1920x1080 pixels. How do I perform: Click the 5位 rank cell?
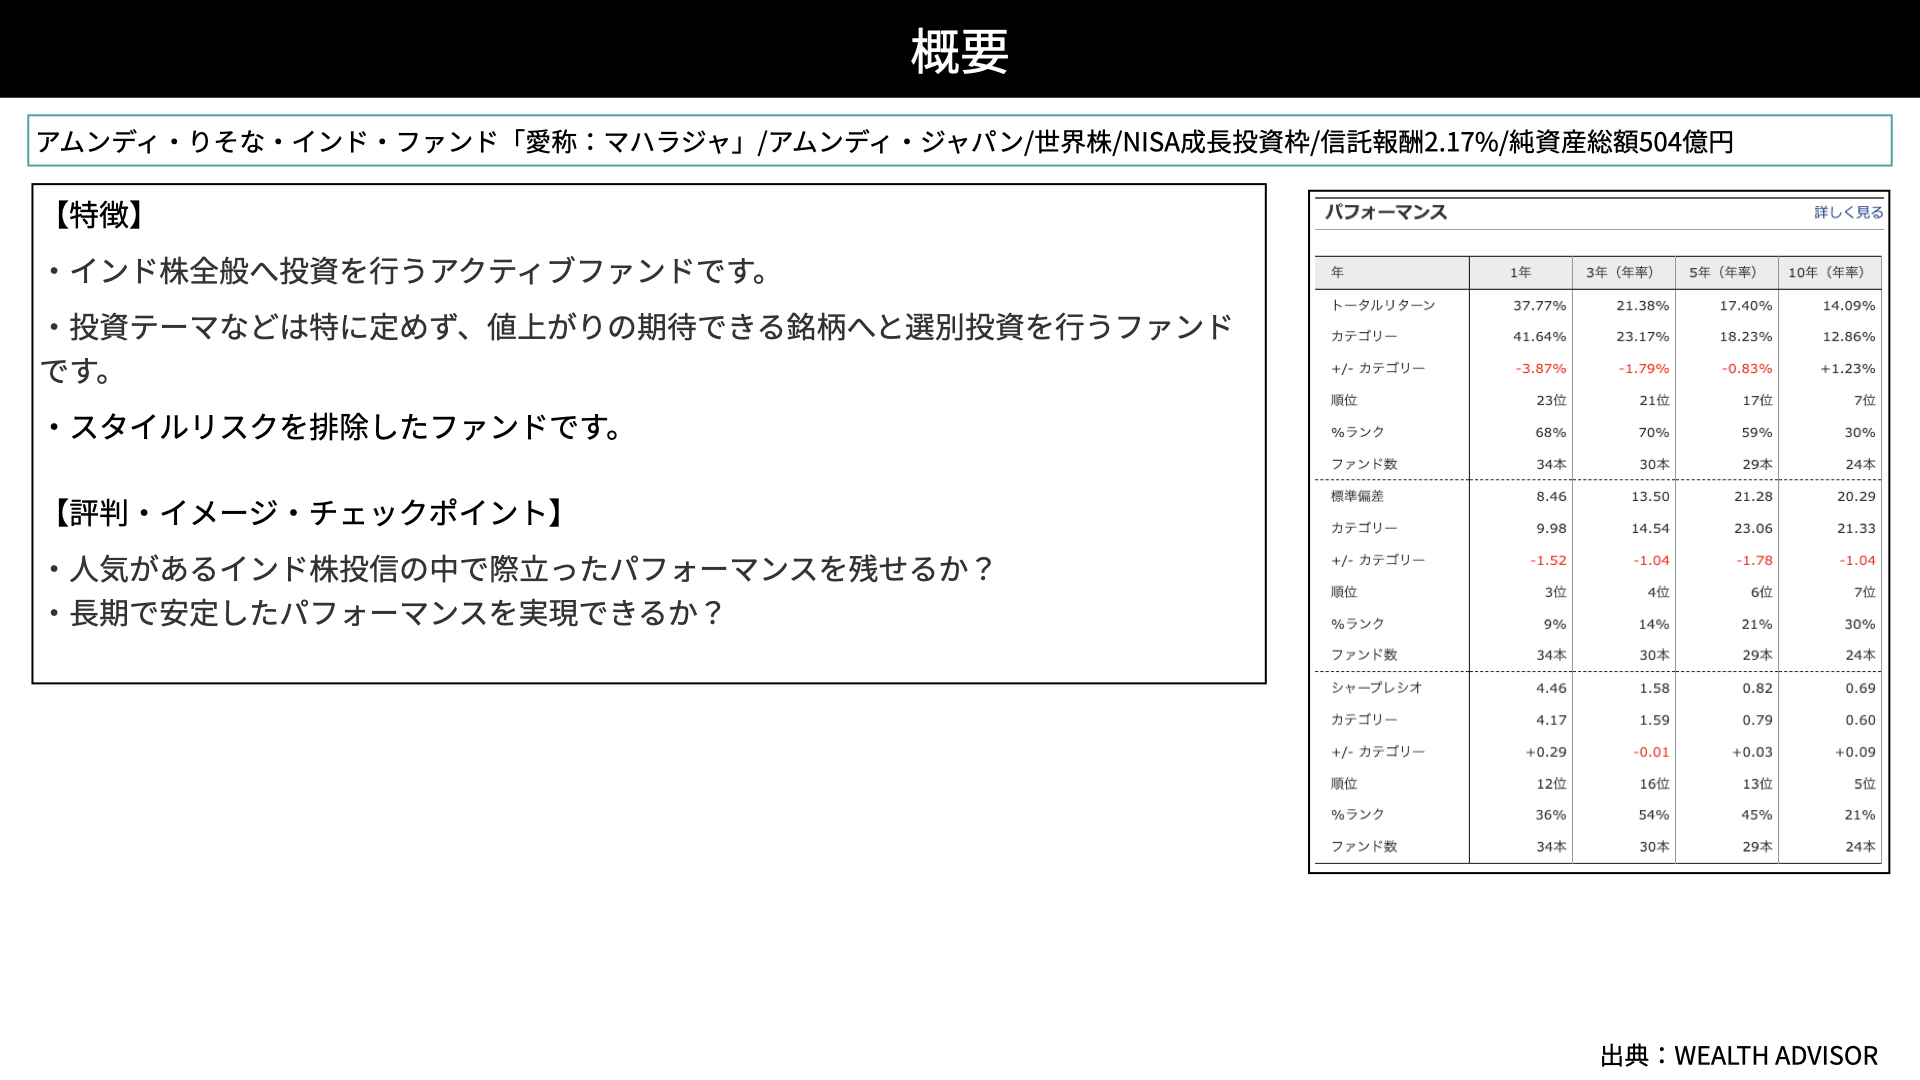coord(1864,784)
